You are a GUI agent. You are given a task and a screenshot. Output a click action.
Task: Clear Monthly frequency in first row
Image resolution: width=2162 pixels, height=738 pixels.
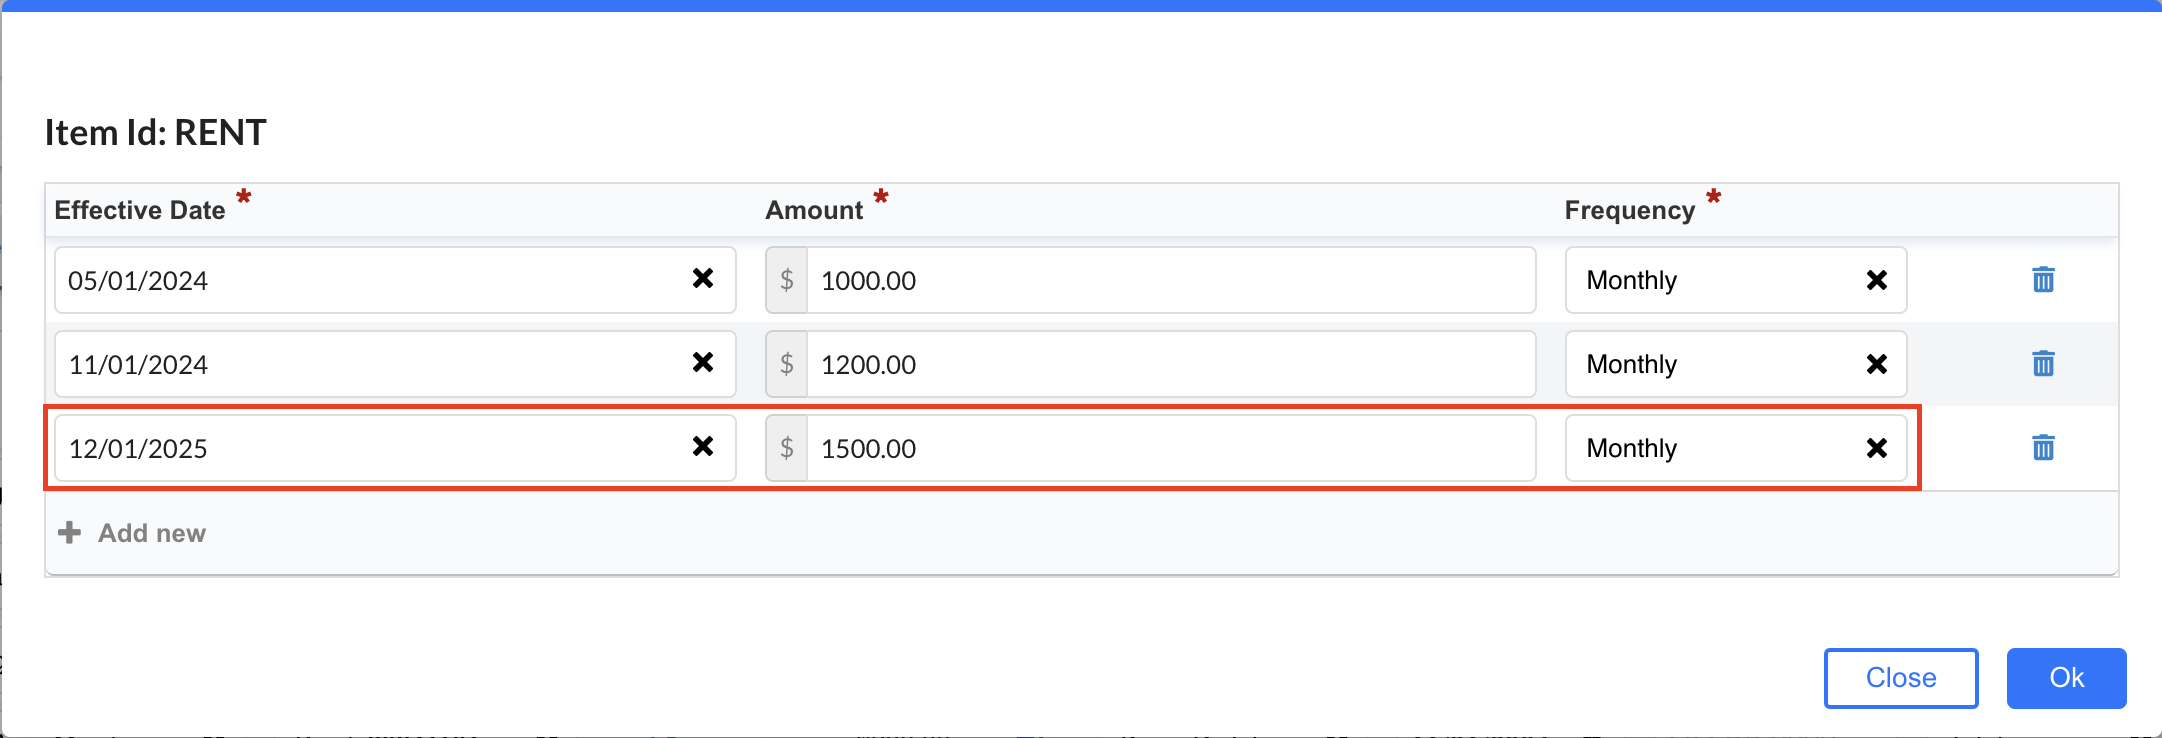click(1877, 280)
